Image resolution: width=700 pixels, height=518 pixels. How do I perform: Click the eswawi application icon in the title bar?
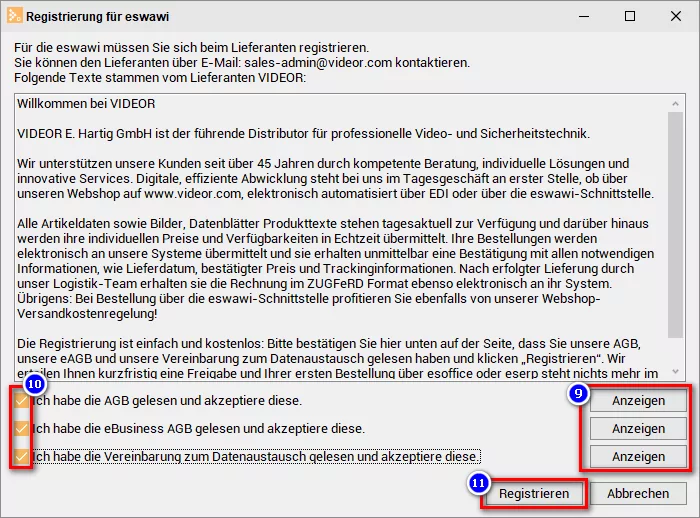14,16
